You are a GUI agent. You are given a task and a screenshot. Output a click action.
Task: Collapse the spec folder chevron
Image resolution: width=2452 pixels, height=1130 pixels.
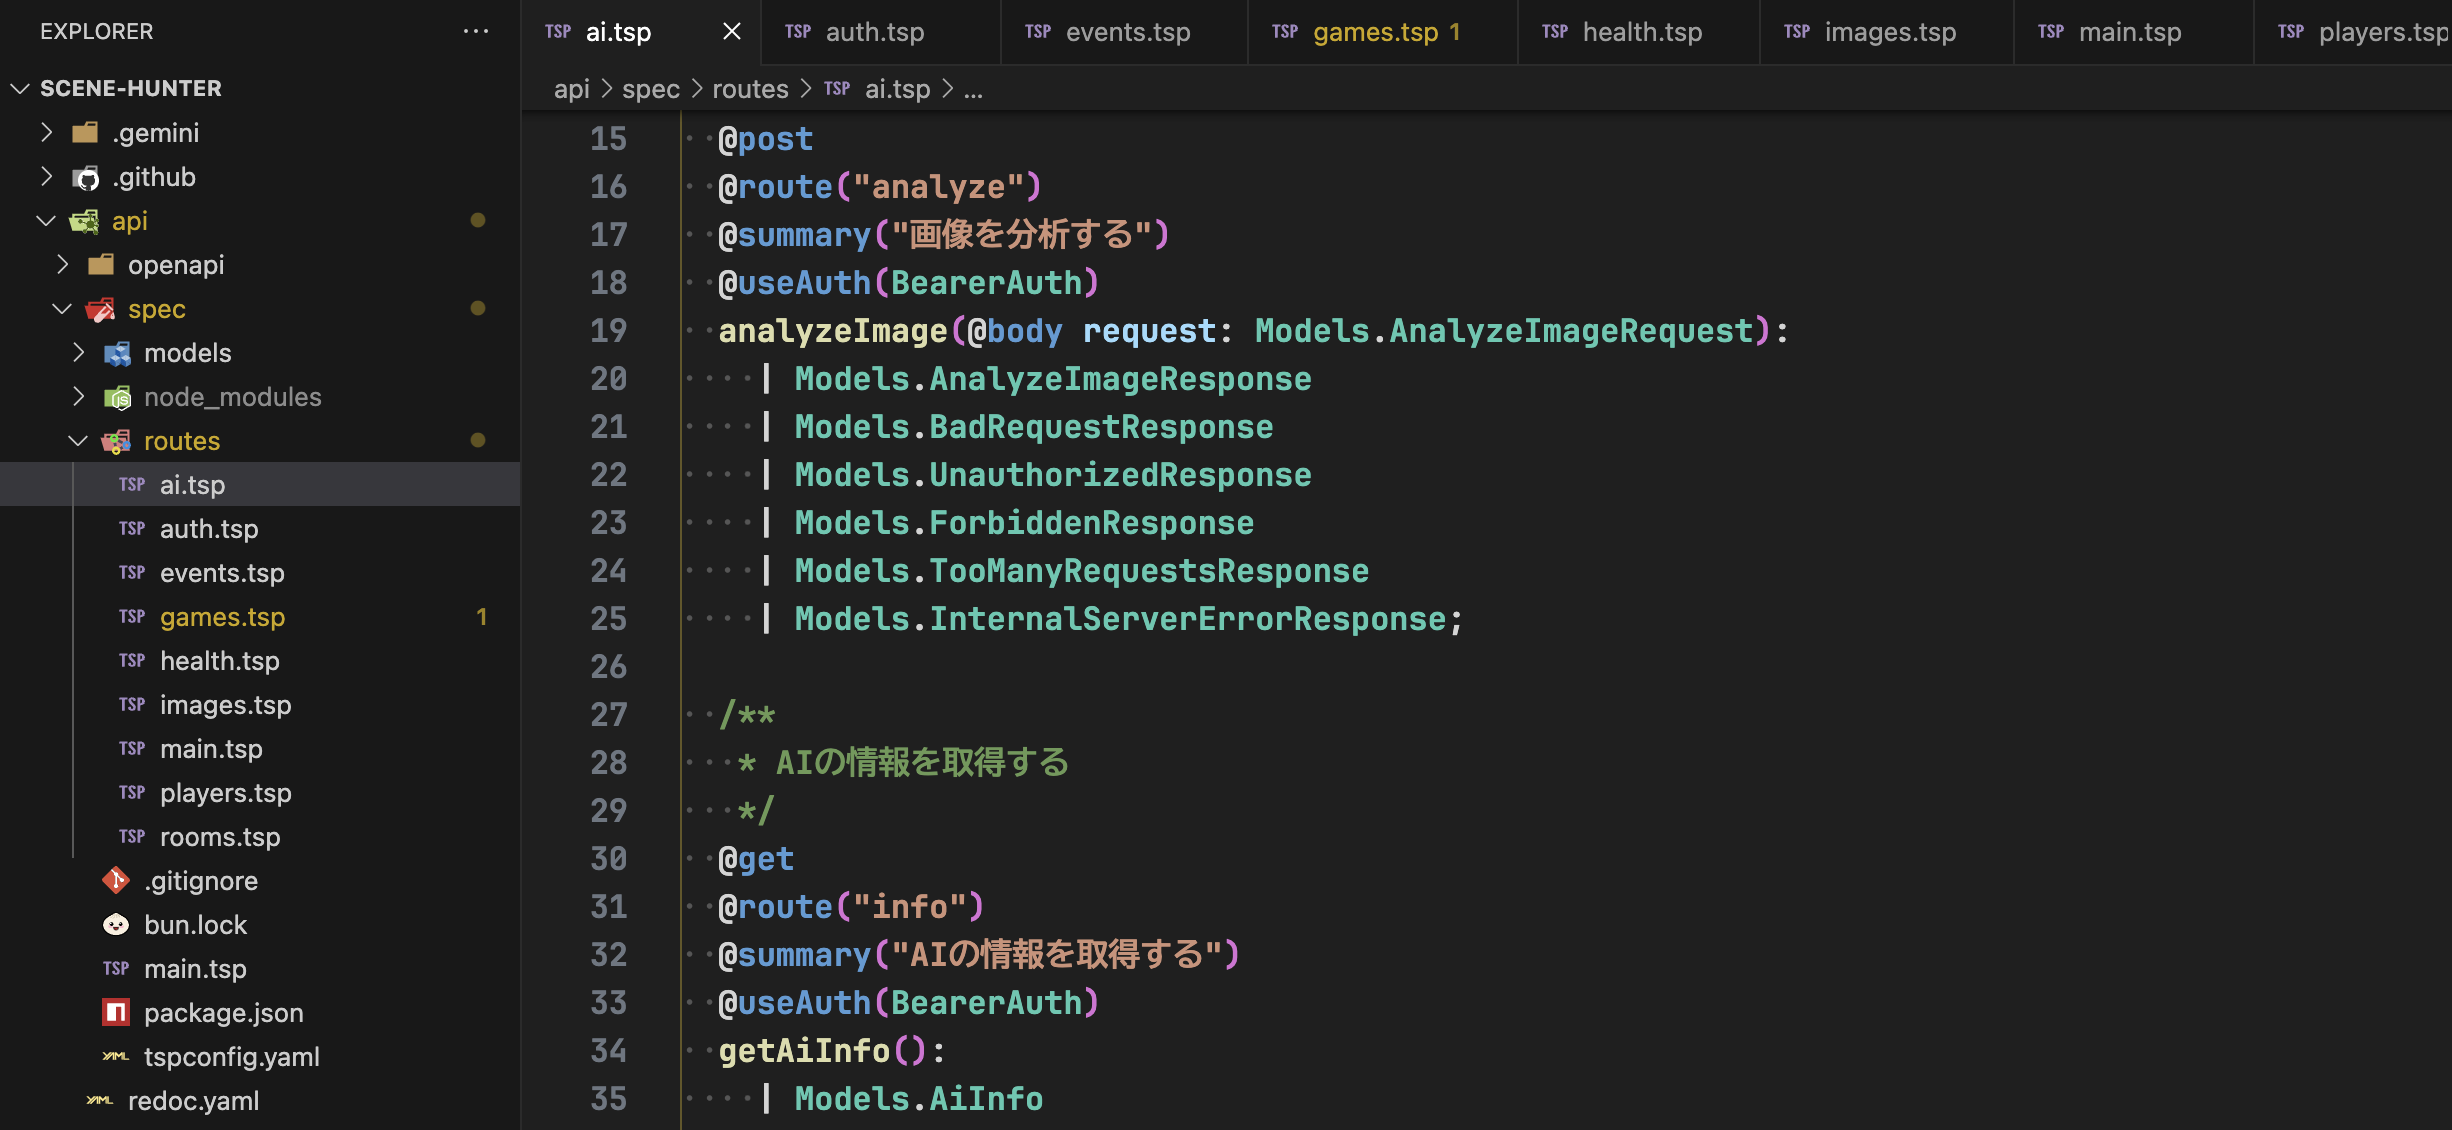(62, 308)
